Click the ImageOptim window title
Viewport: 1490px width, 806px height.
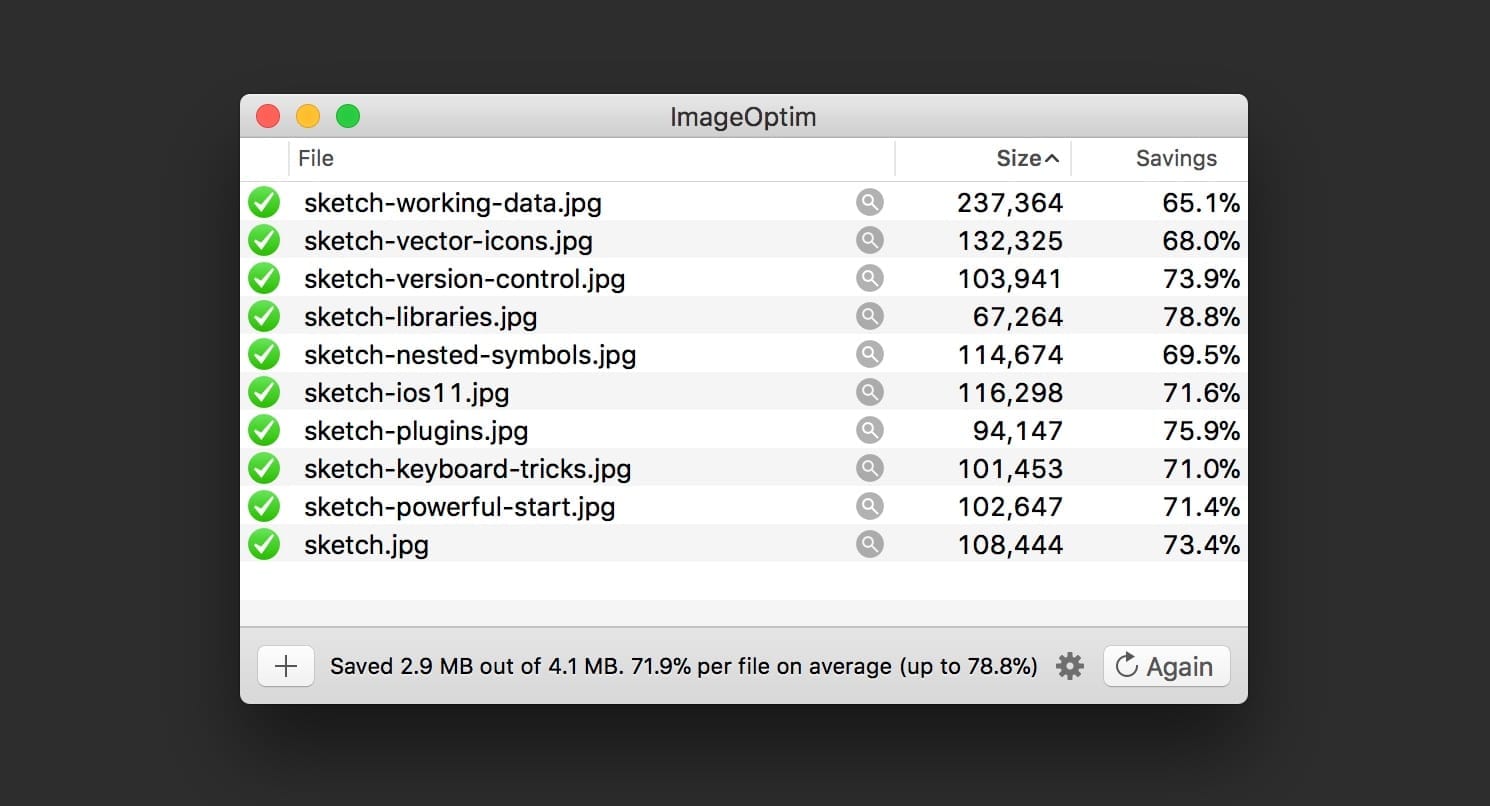pos(742,117)
